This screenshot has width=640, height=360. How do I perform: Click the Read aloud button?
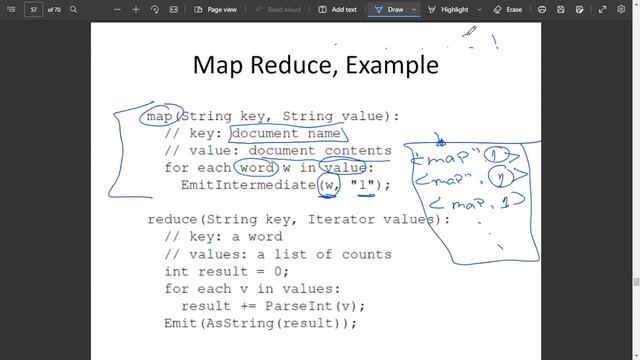(x=278, y=9)
